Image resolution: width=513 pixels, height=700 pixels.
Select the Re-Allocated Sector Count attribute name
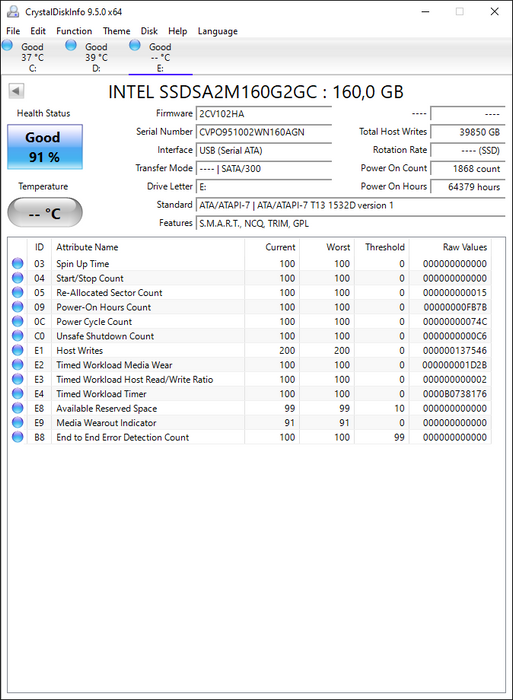[x=109, y=292]
